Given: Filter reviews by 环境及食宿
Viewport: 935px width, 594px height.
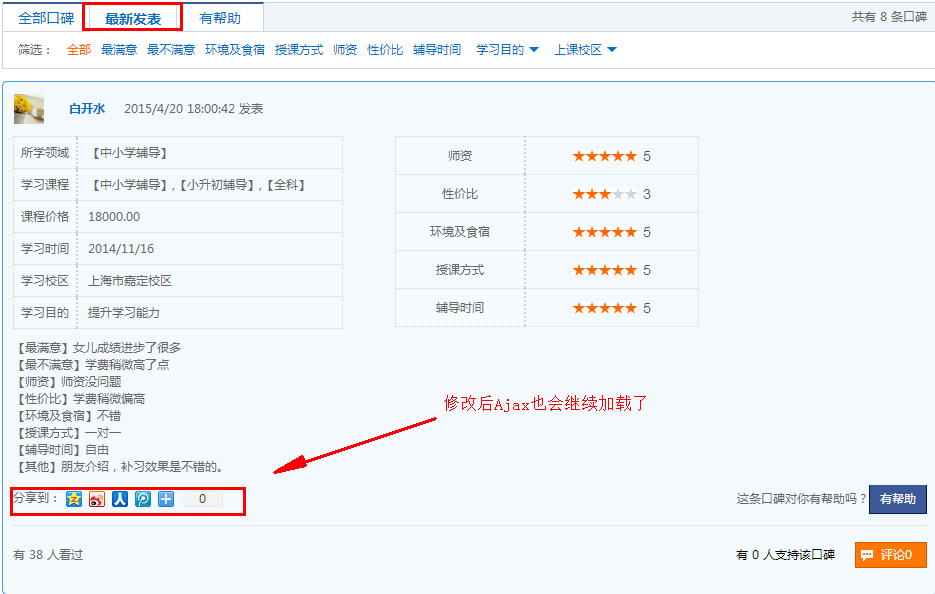Looking at the screenshot, I should pos(235,50).
